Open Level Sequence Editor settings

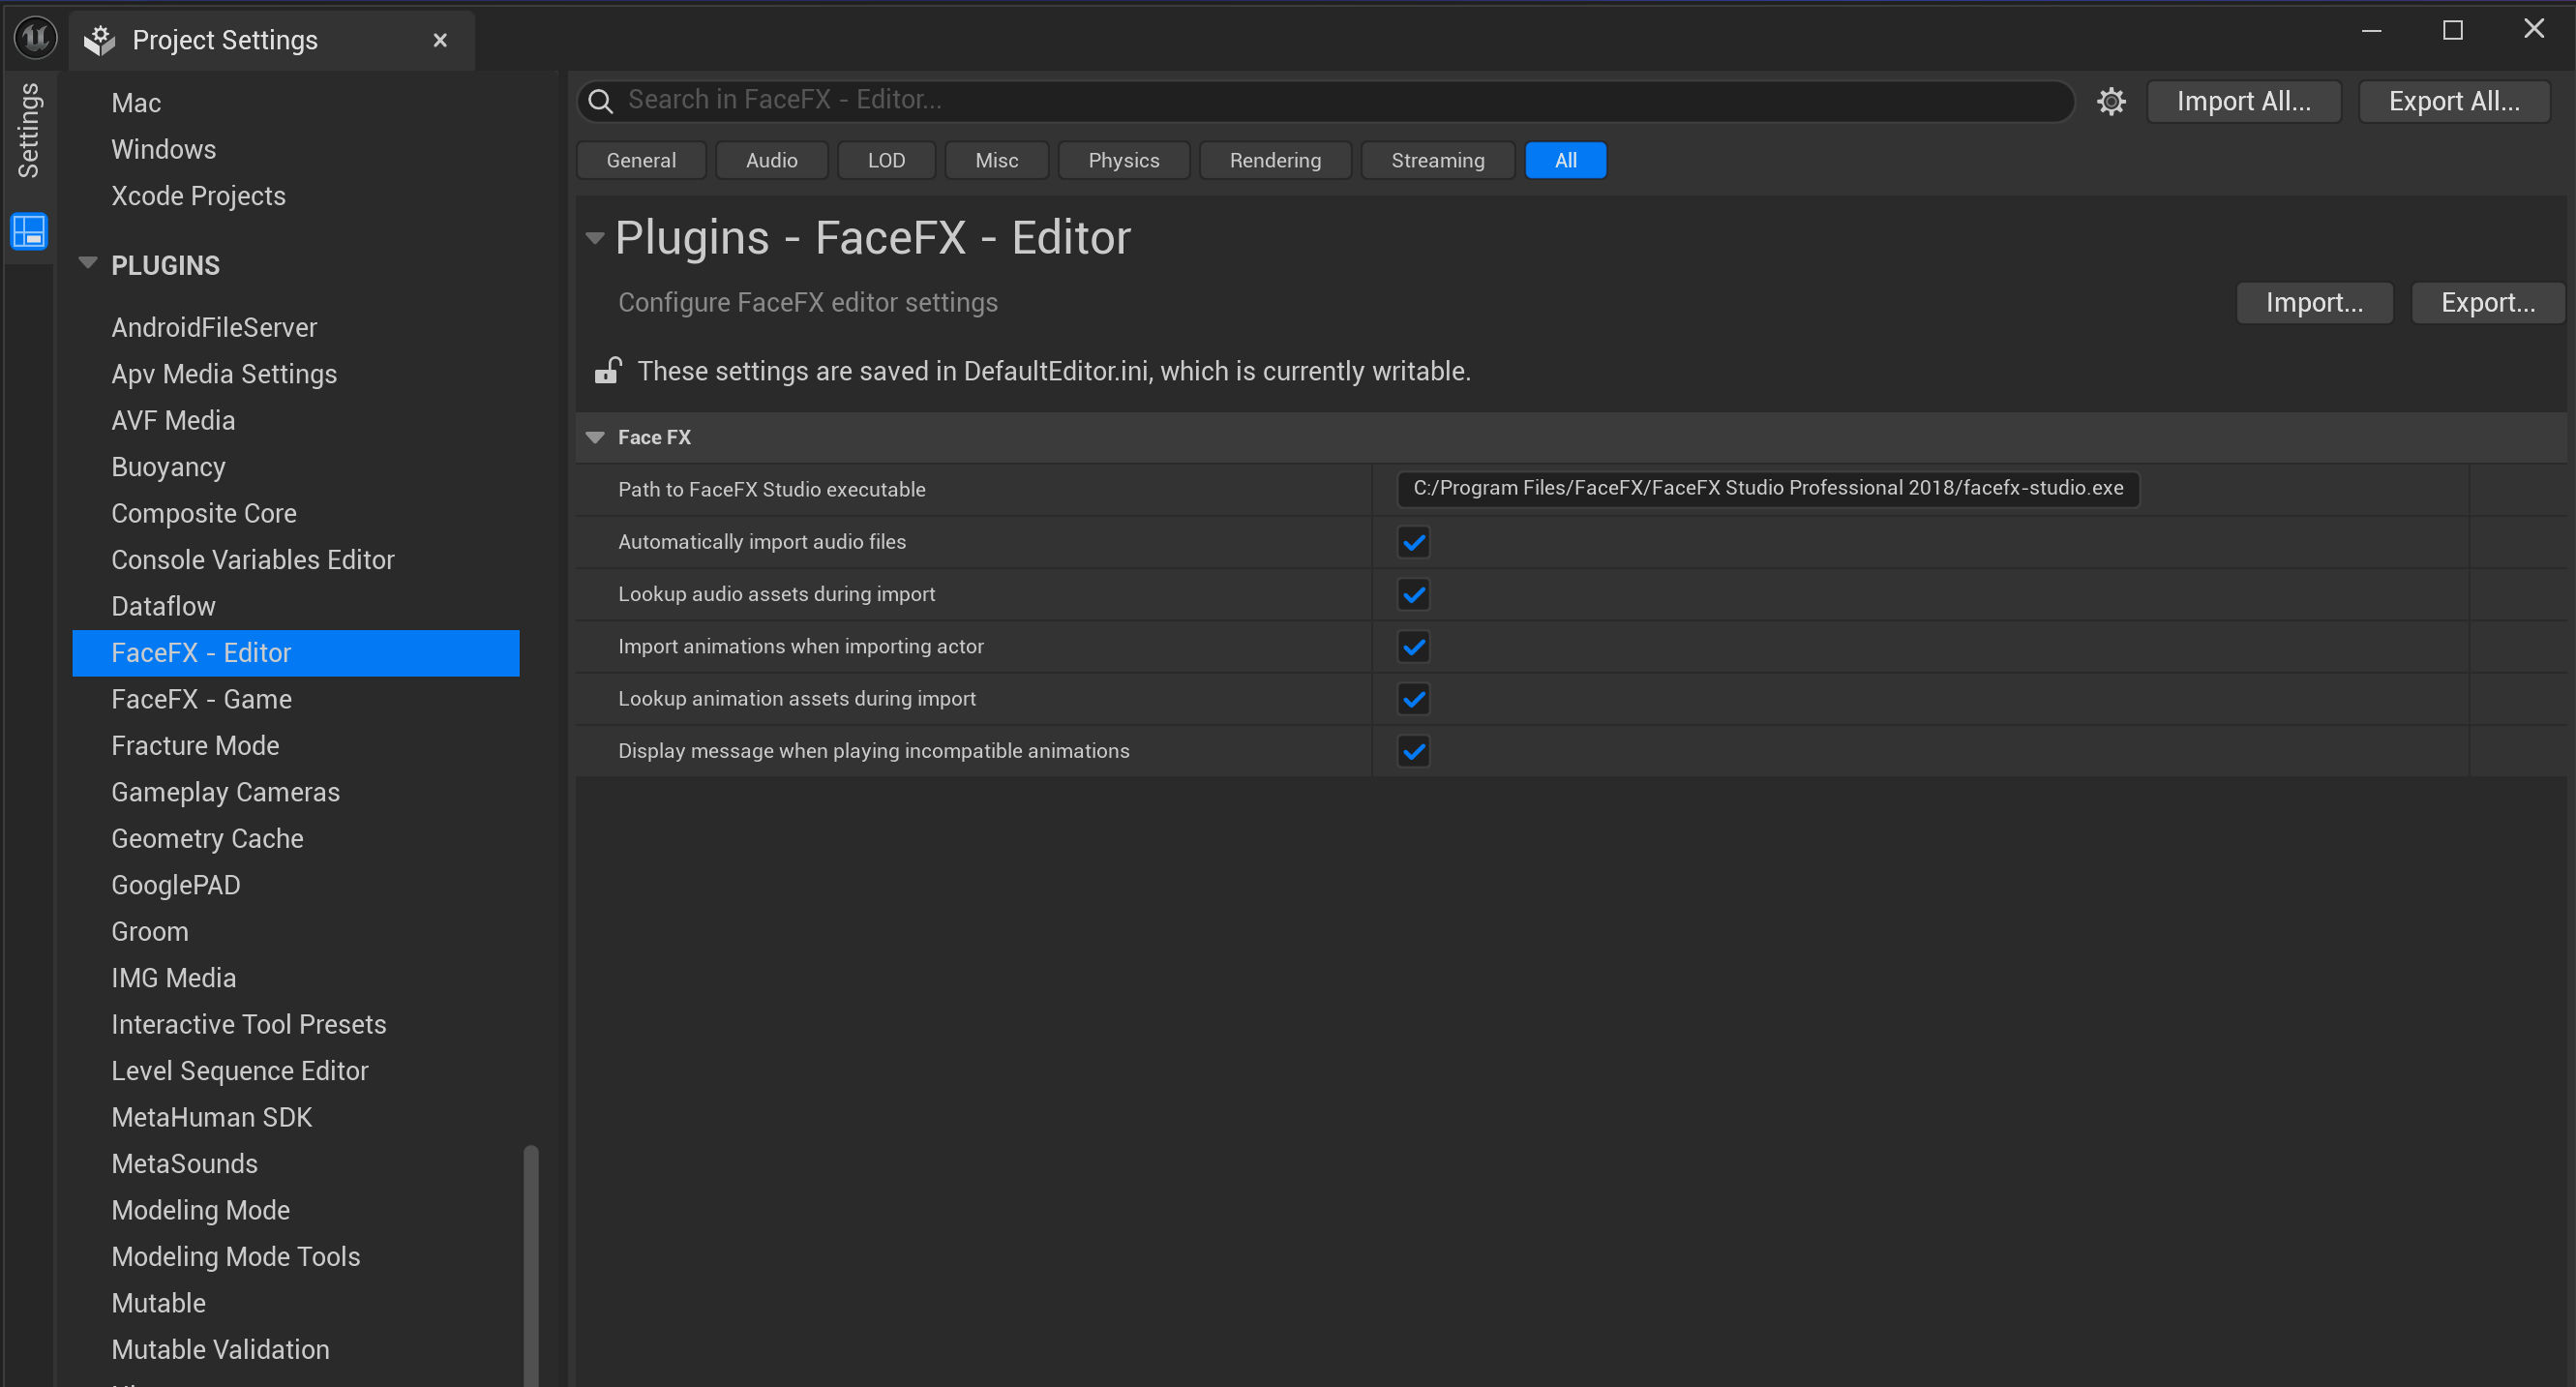(x=239, y=1071)
